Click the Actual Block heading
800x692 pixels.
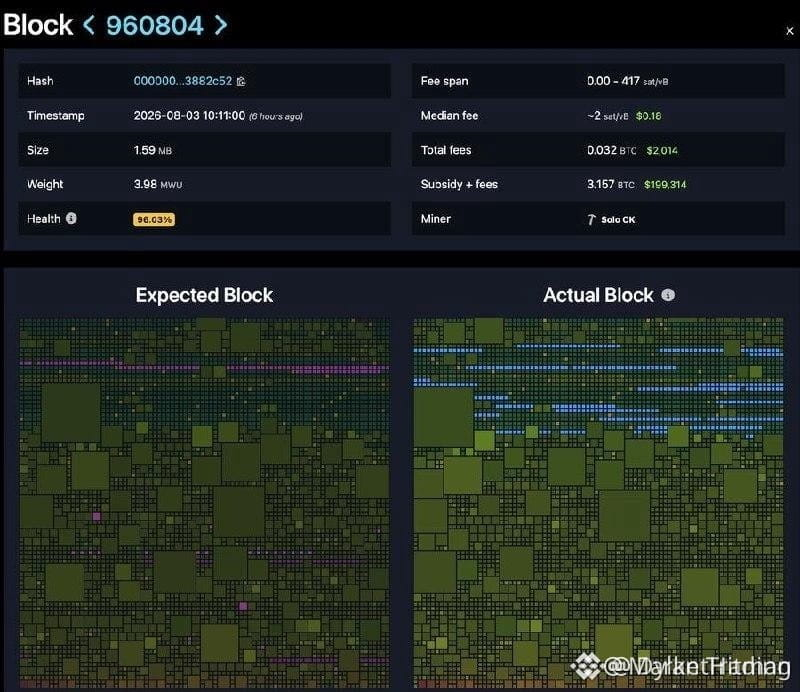[598, 295]
